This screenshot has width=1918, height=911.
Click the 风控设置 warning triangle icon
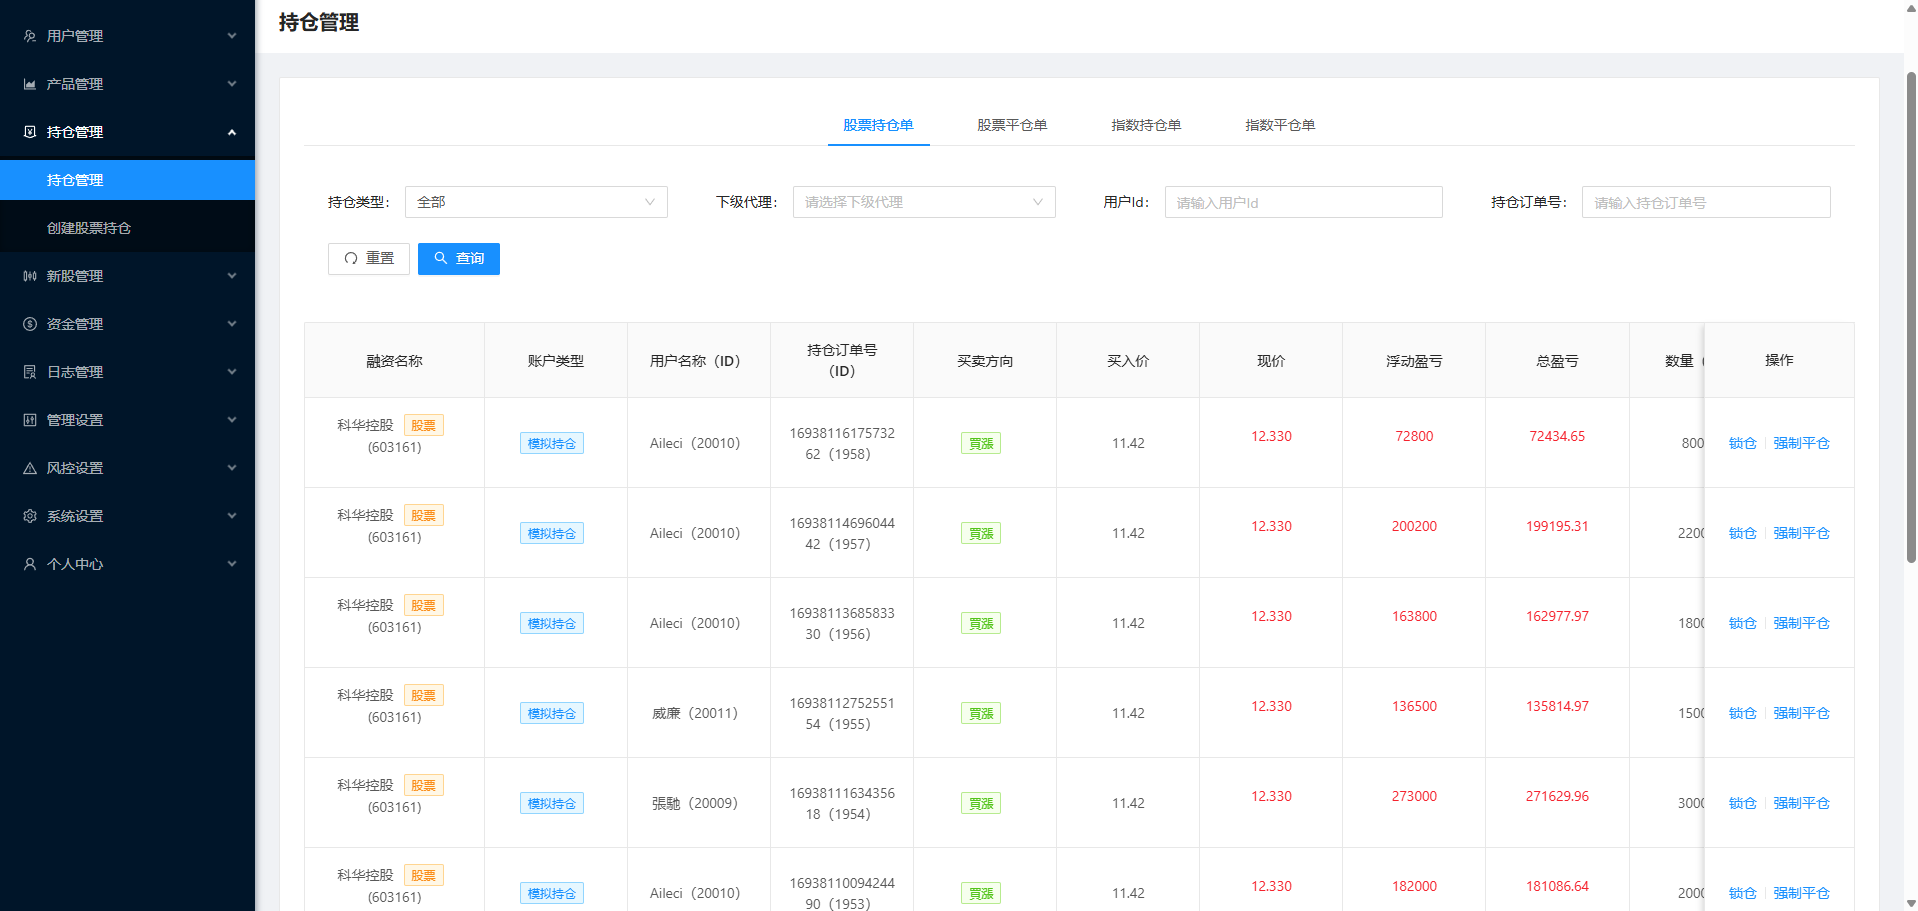pos(30,468)
